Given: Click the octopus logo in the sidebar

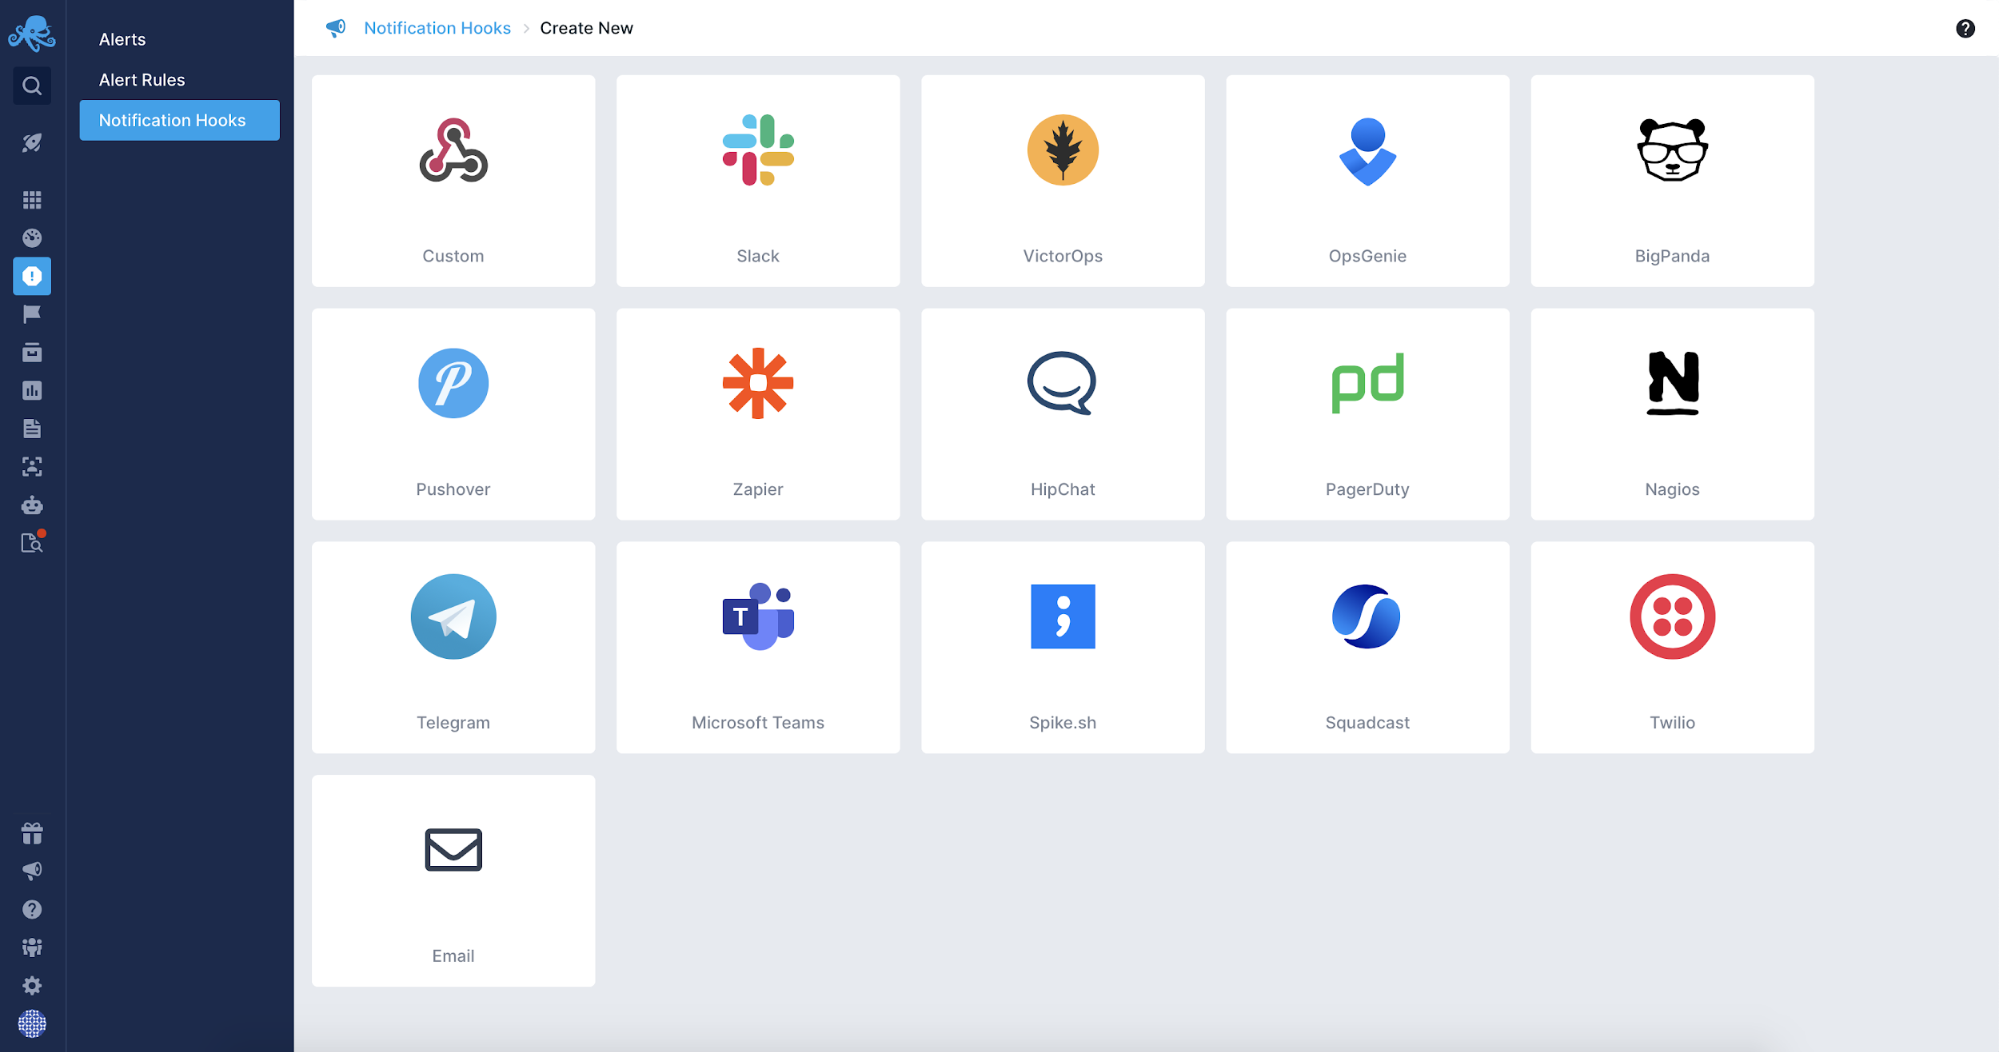Looking at the screenshot, I should click(32, 33).
